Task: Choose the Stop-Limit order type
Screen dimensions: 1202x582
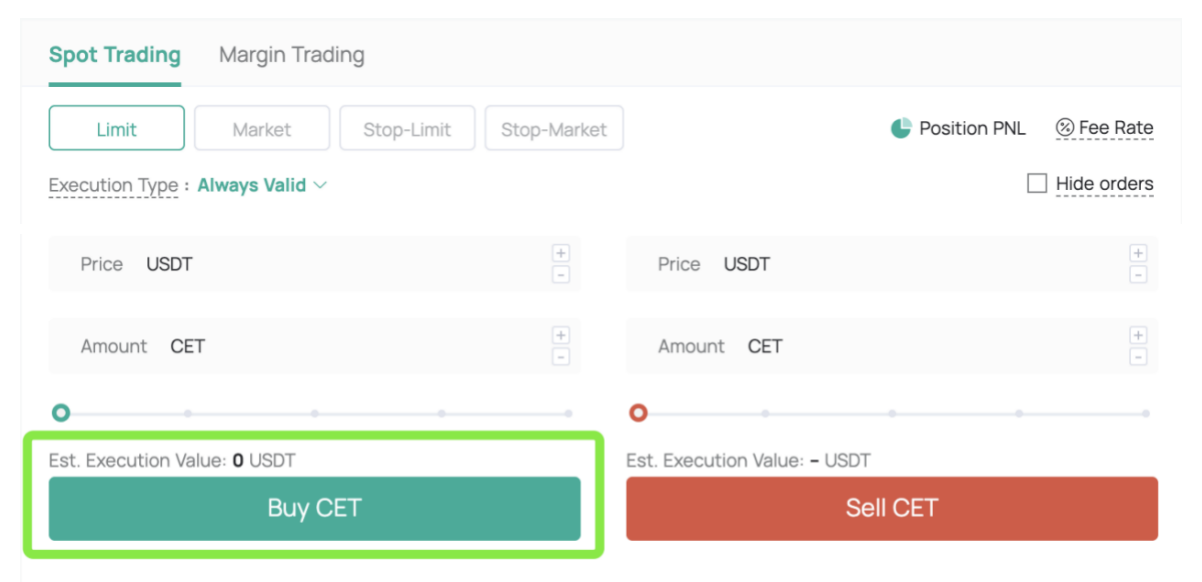Action: click(x=407, y=129)
